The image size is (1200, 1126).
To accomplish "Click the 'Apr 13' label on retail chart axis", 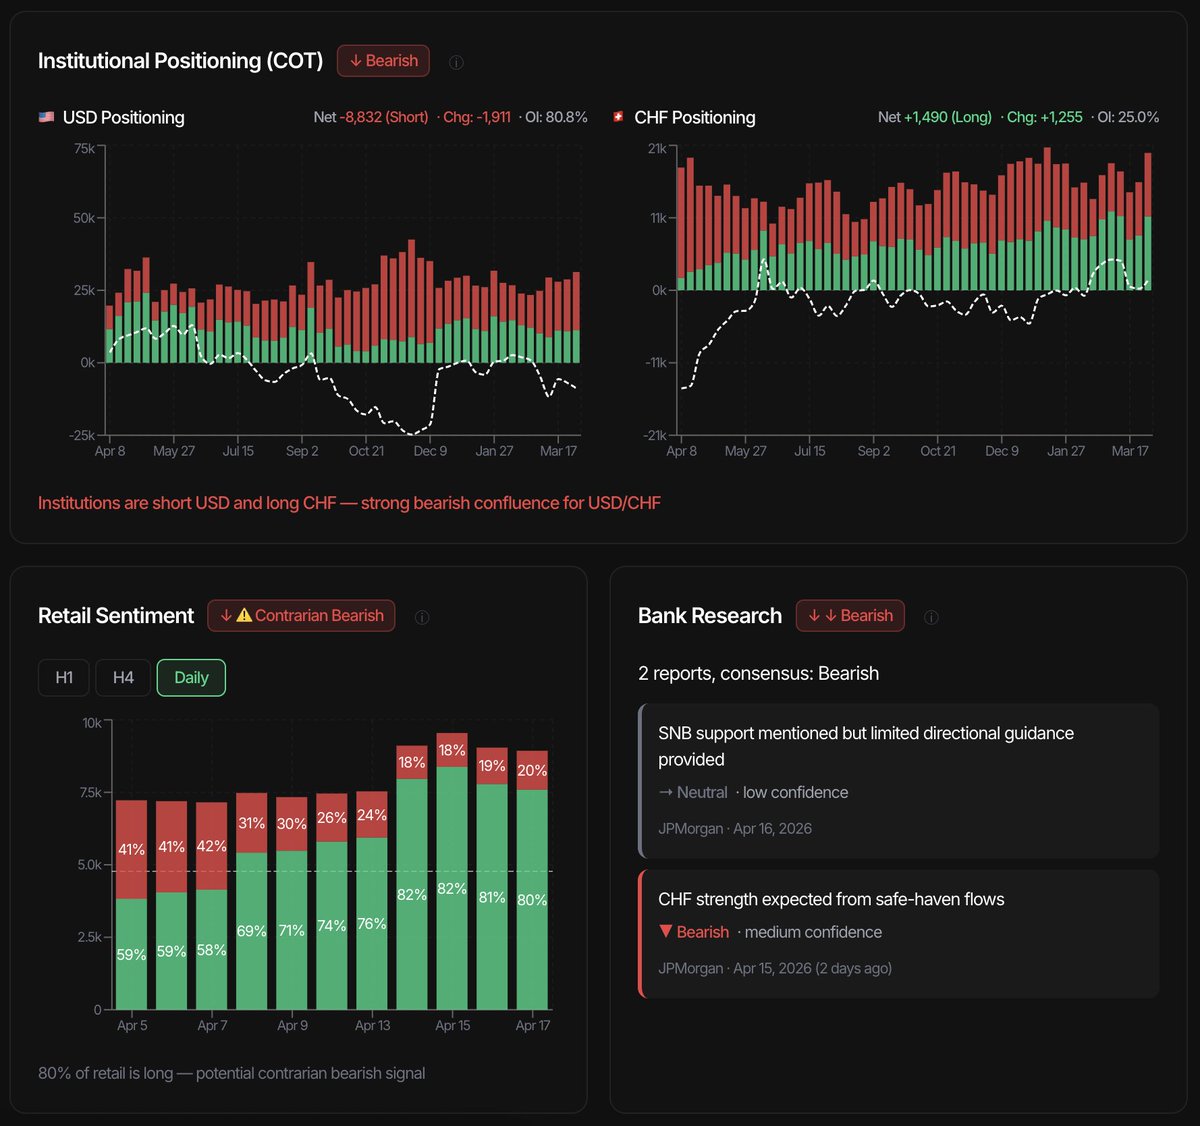I will 372,1025.
